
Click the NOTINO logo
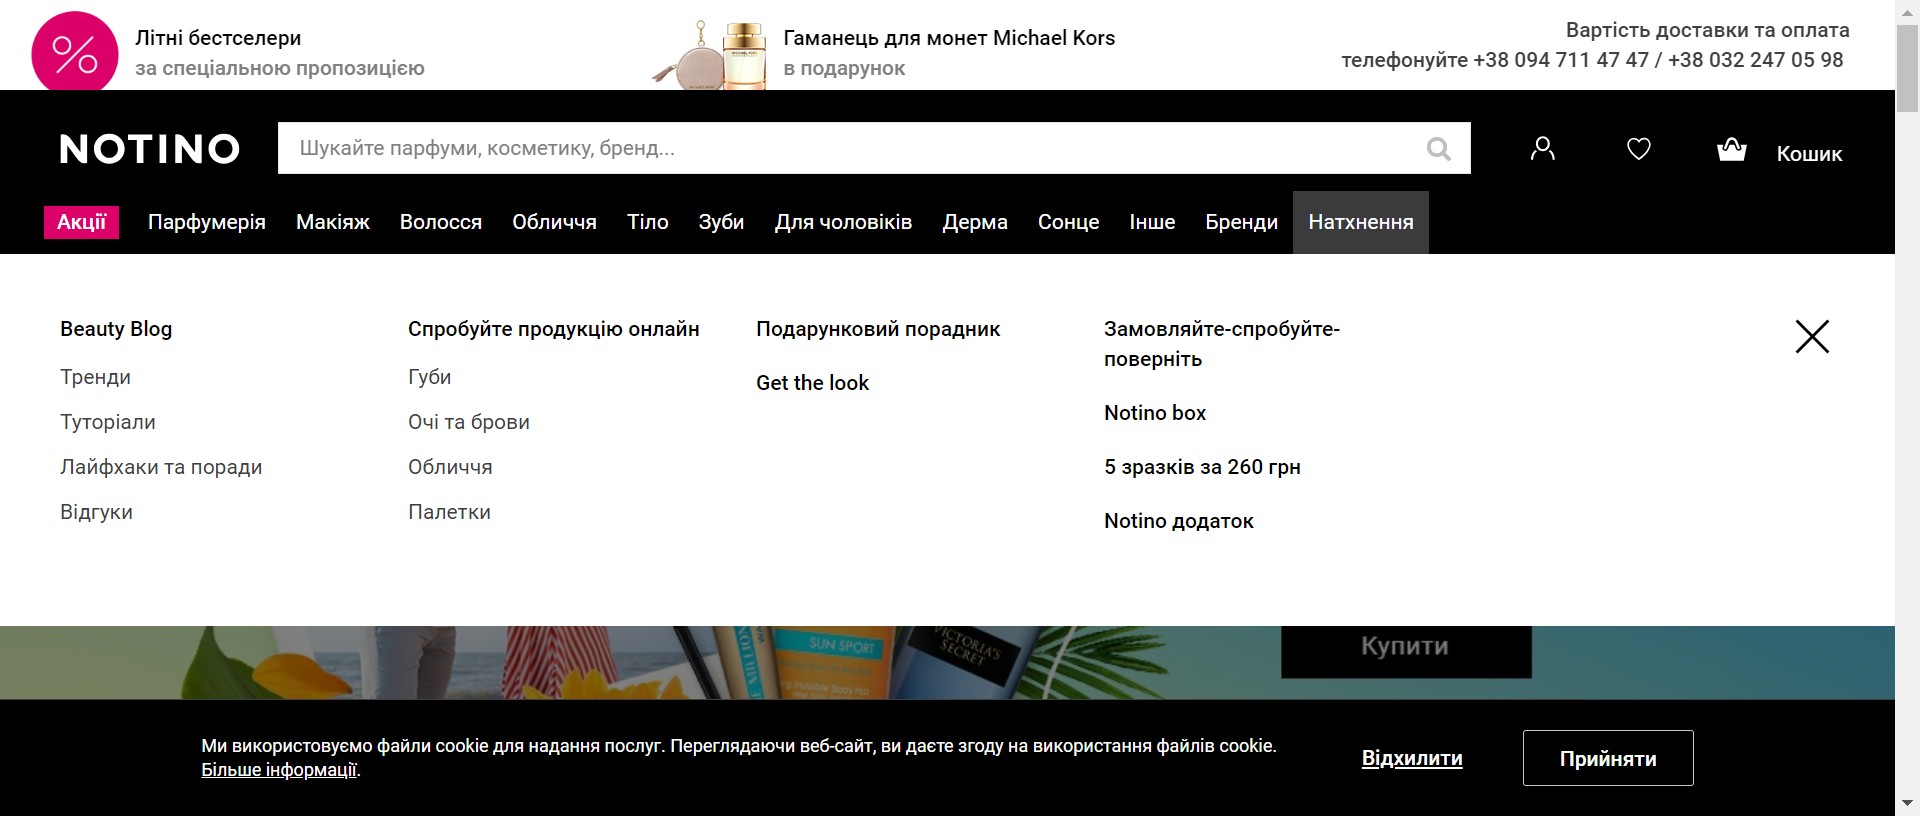click(150, 149)
